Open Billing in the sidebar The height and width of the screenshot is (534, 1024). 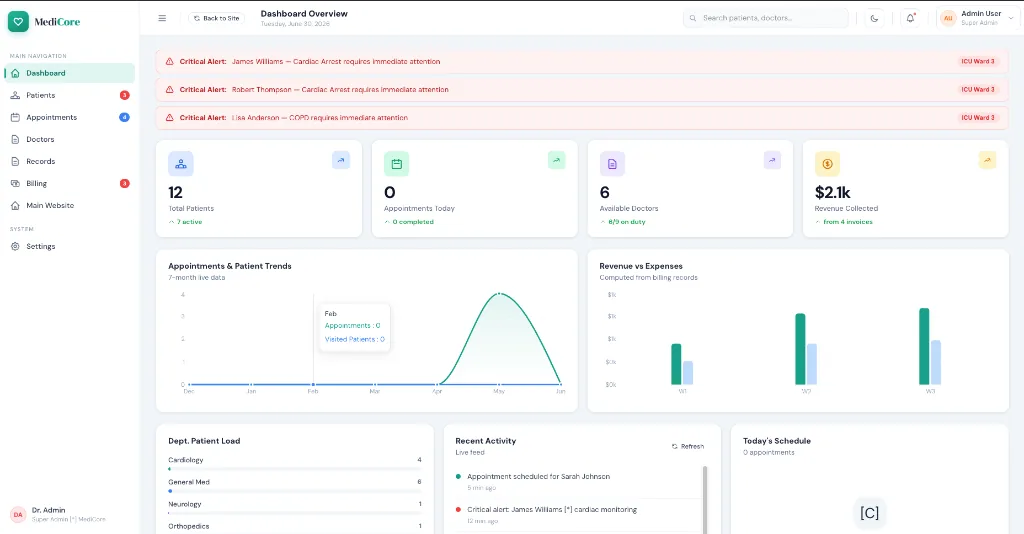[69, 183]
